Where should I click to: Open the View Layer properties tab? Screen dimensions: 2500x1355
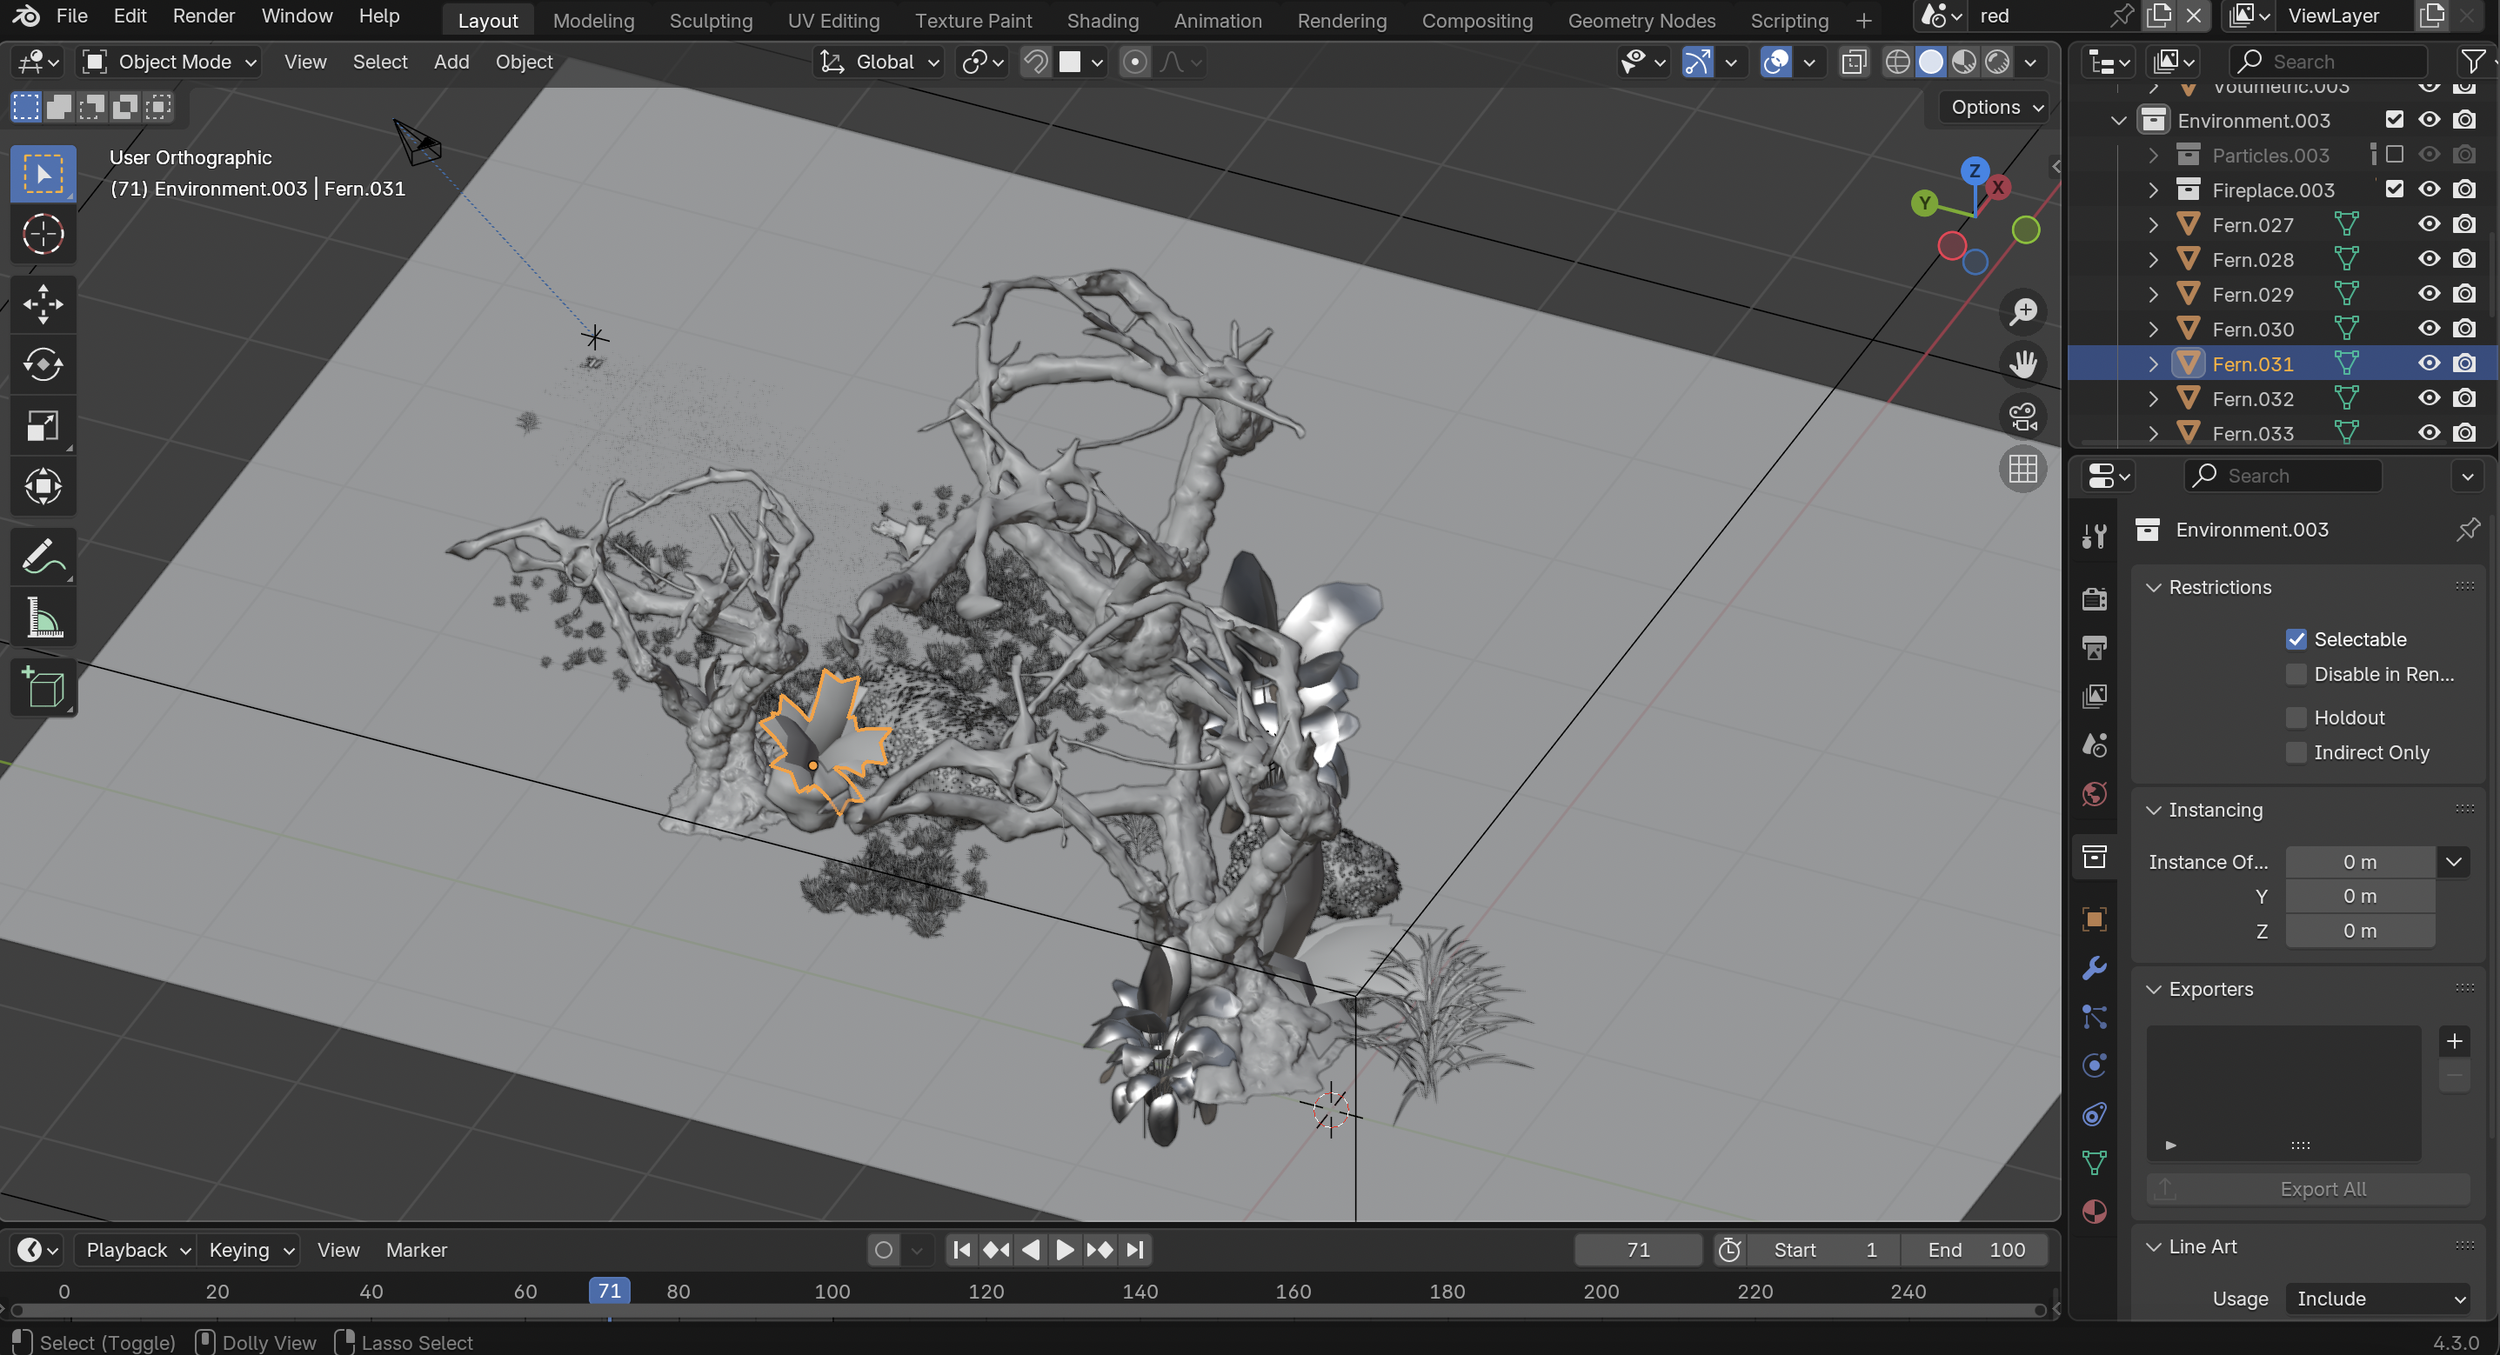pos(2094,696)
